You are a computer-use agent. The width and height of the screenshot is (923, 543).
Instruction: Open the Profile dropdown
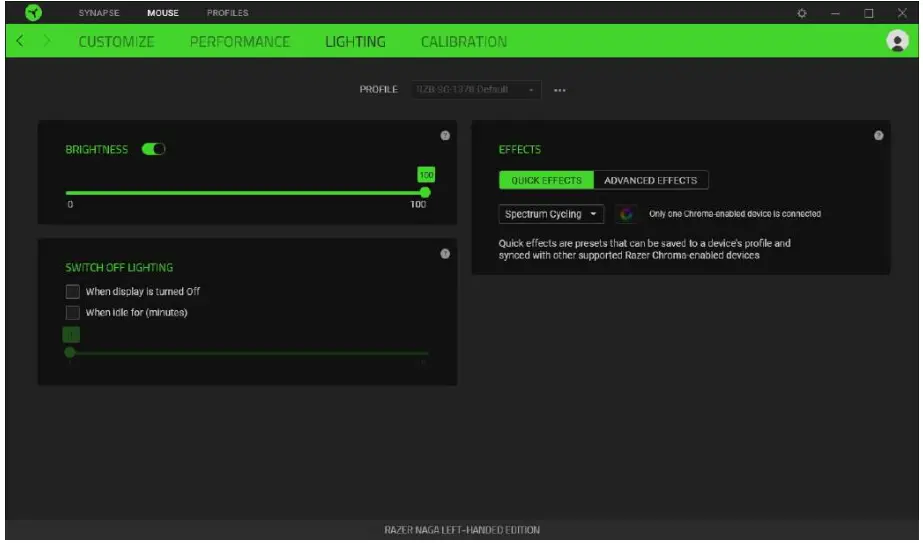[476, 90]
